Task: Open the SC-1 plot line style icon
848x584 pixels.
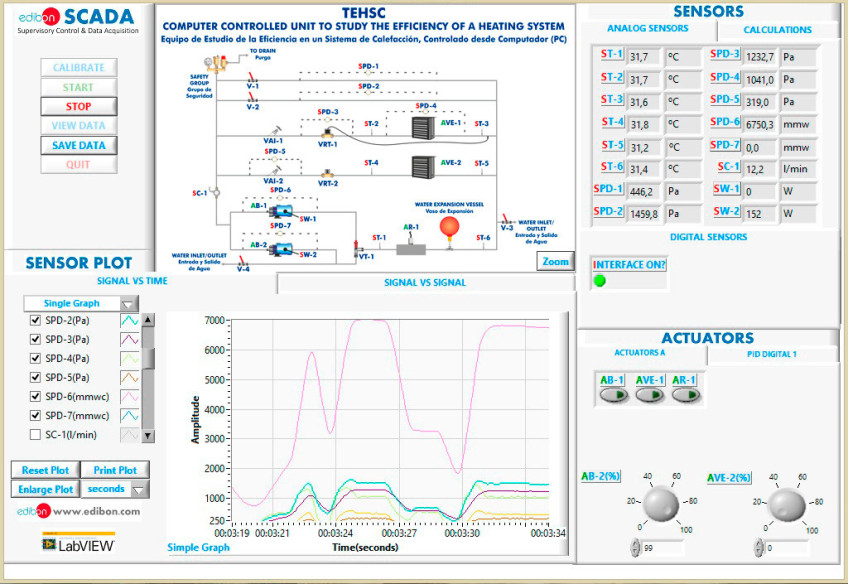Action: (x=130, y=434)
